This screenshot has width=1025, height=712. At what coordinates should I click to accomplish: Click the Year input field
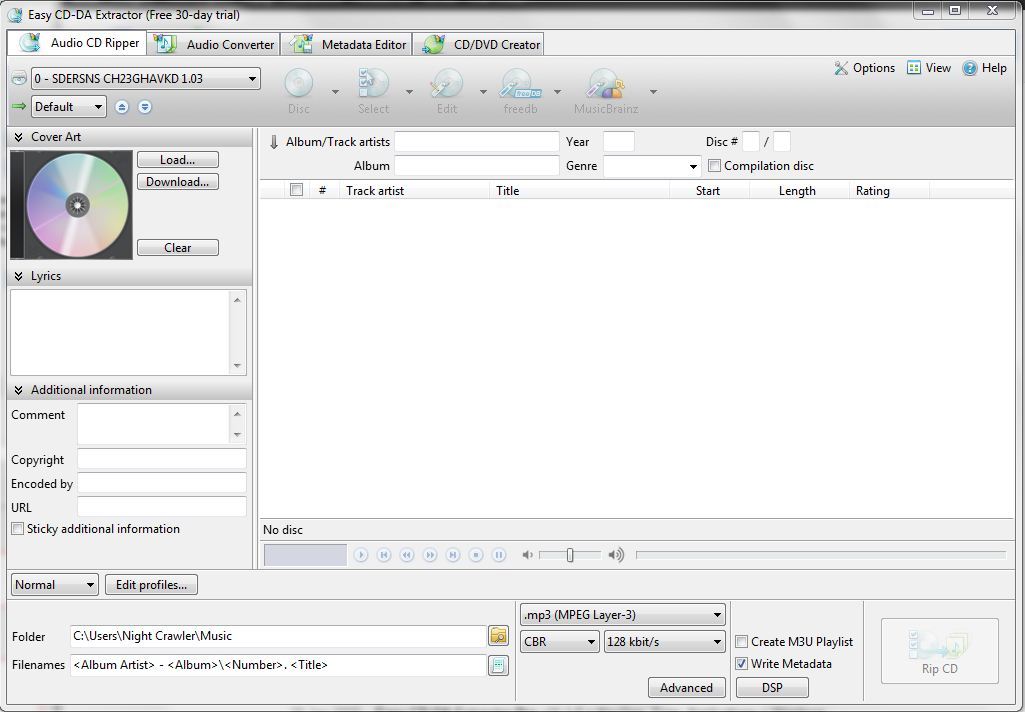pos(618,142)
